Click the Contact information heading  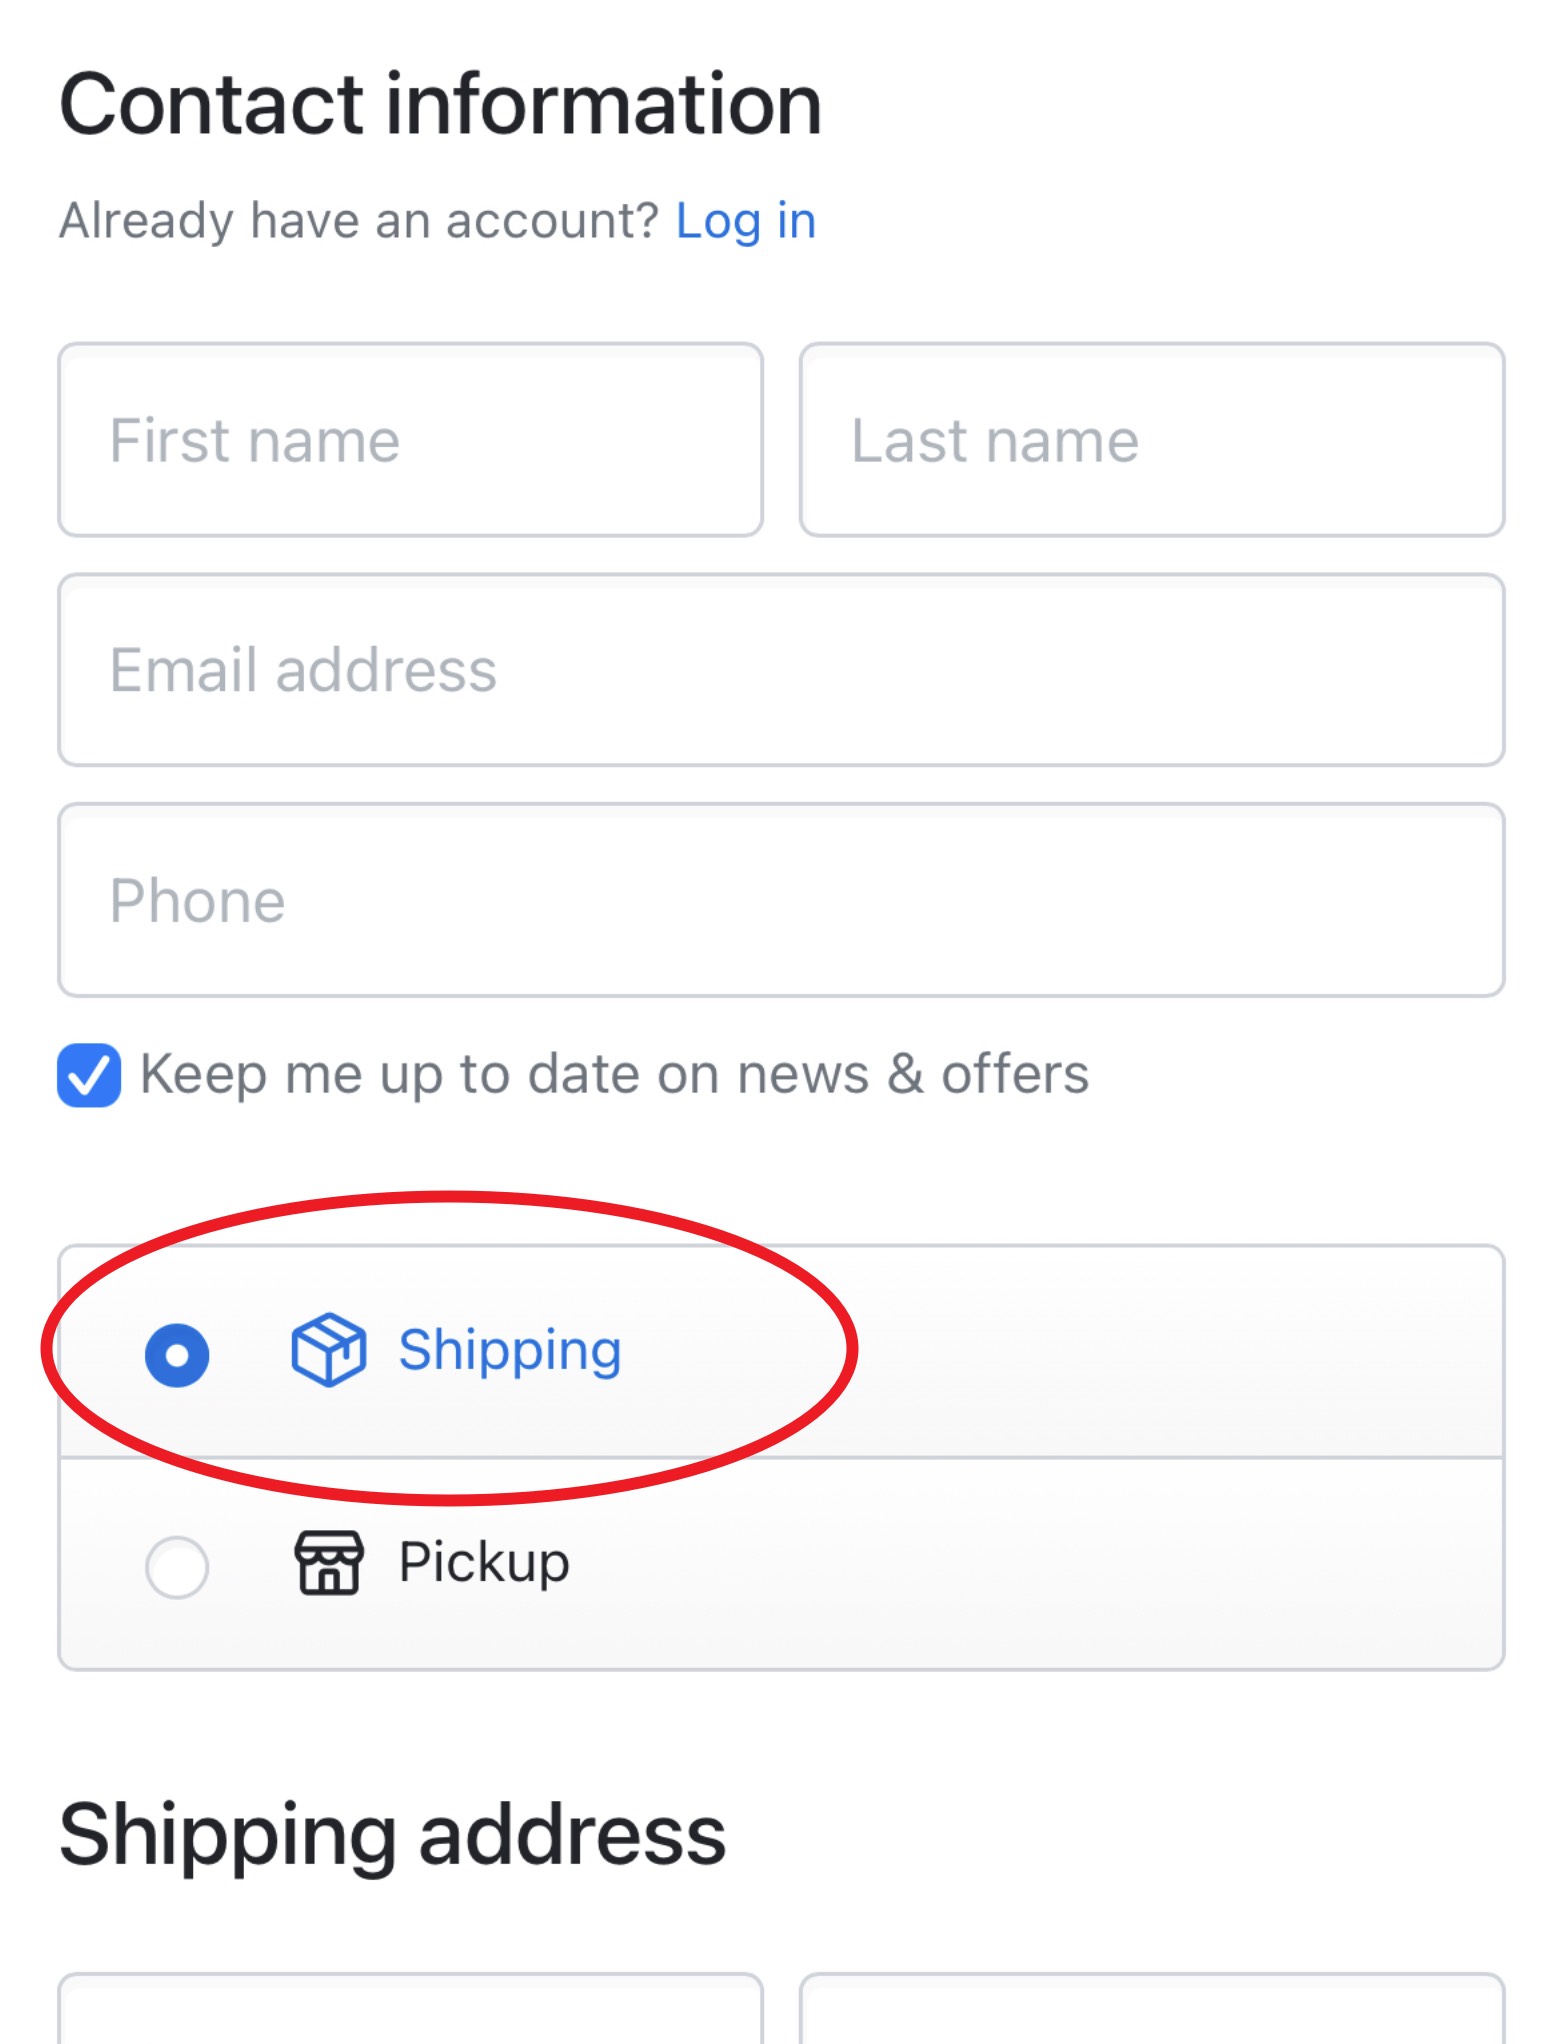440,104
